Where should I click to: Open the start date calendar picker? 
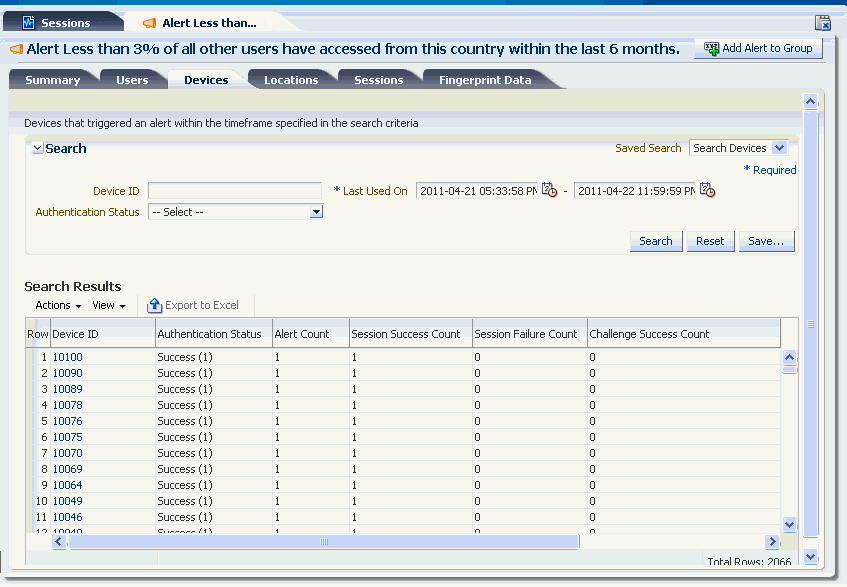550,191
